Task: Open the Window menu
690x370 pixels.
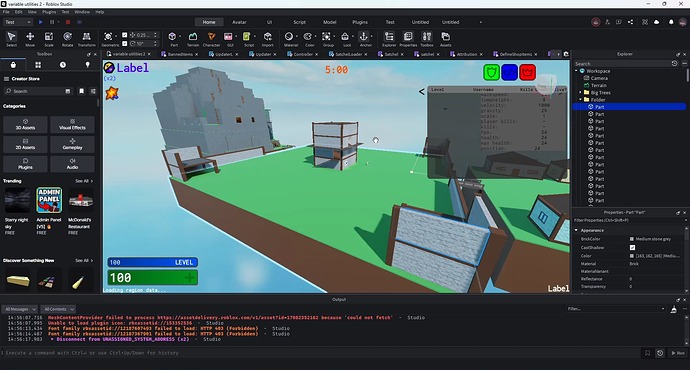Action: (82, 12)
